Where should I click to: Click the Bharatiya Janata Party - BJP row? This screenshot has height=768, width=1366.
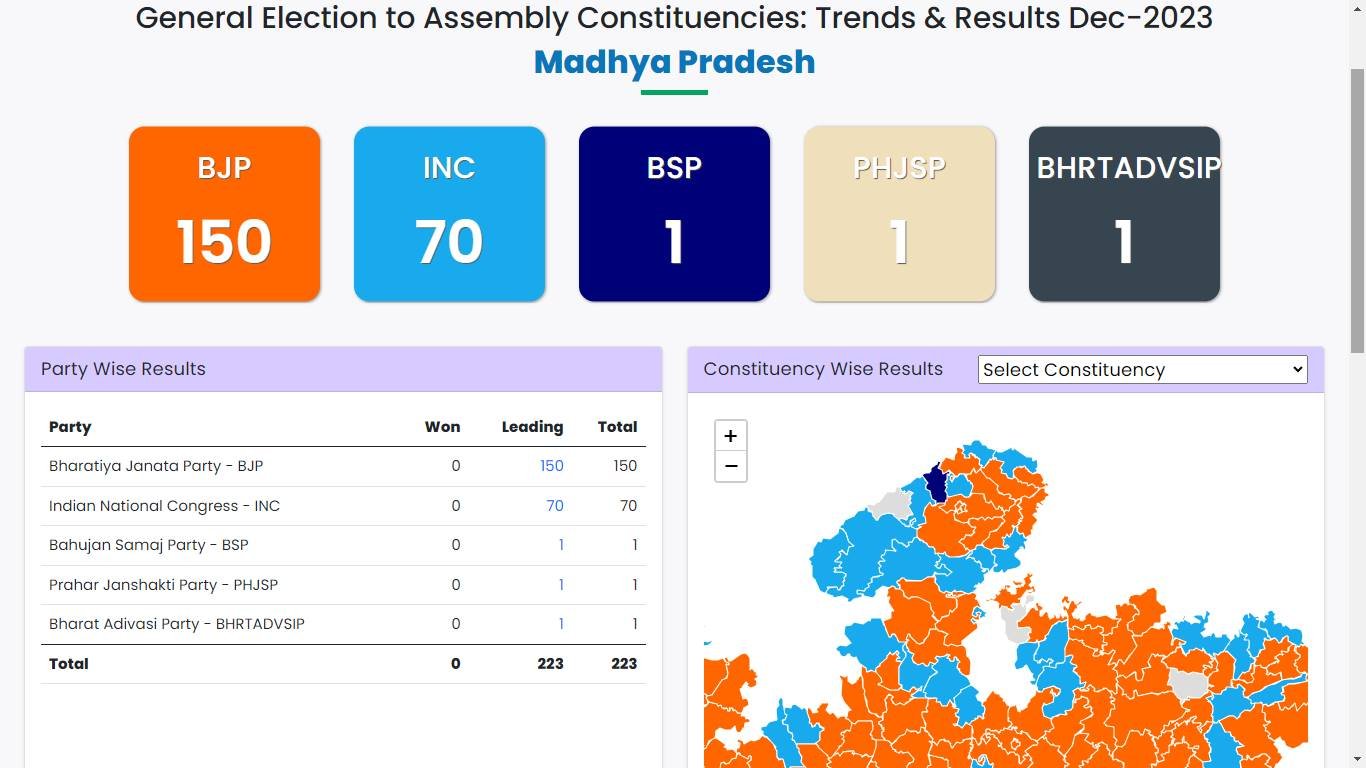(x=156, y=466)
